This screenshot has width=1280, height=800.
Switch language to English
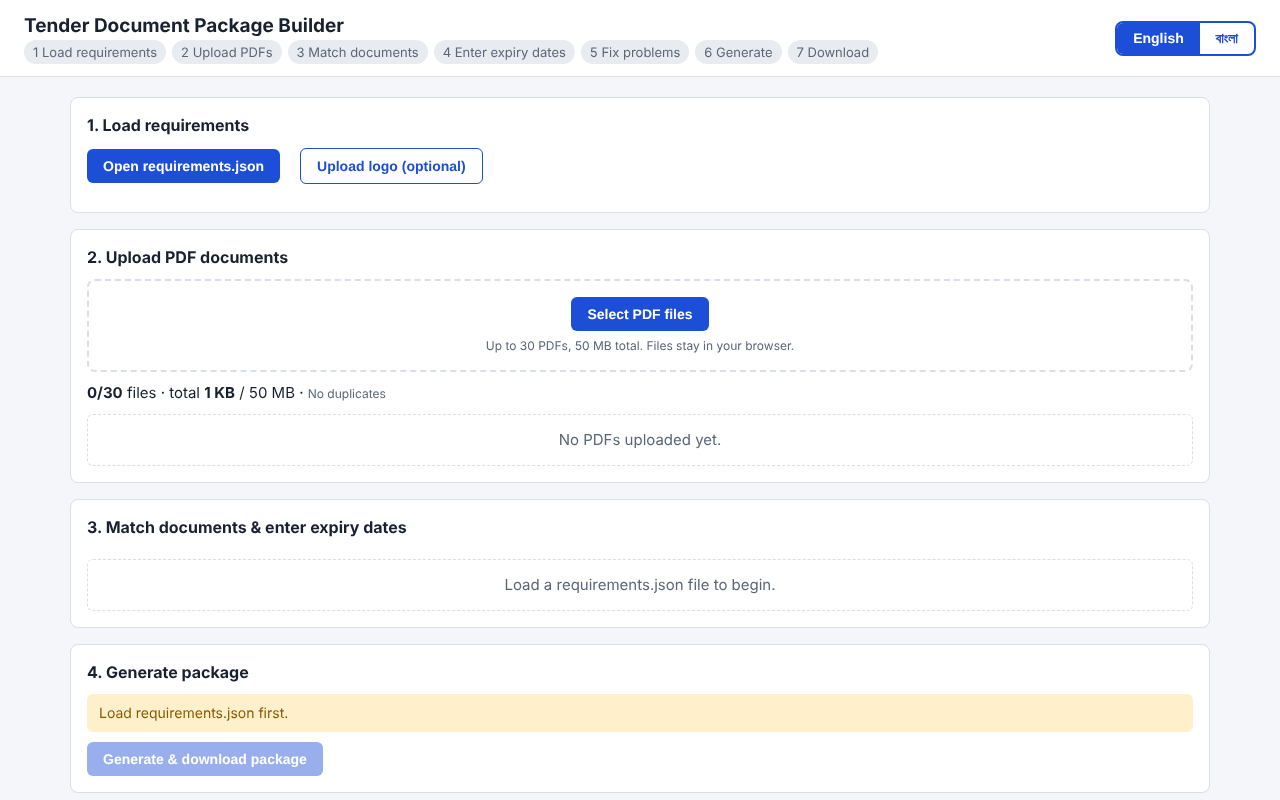point(1158,39)
